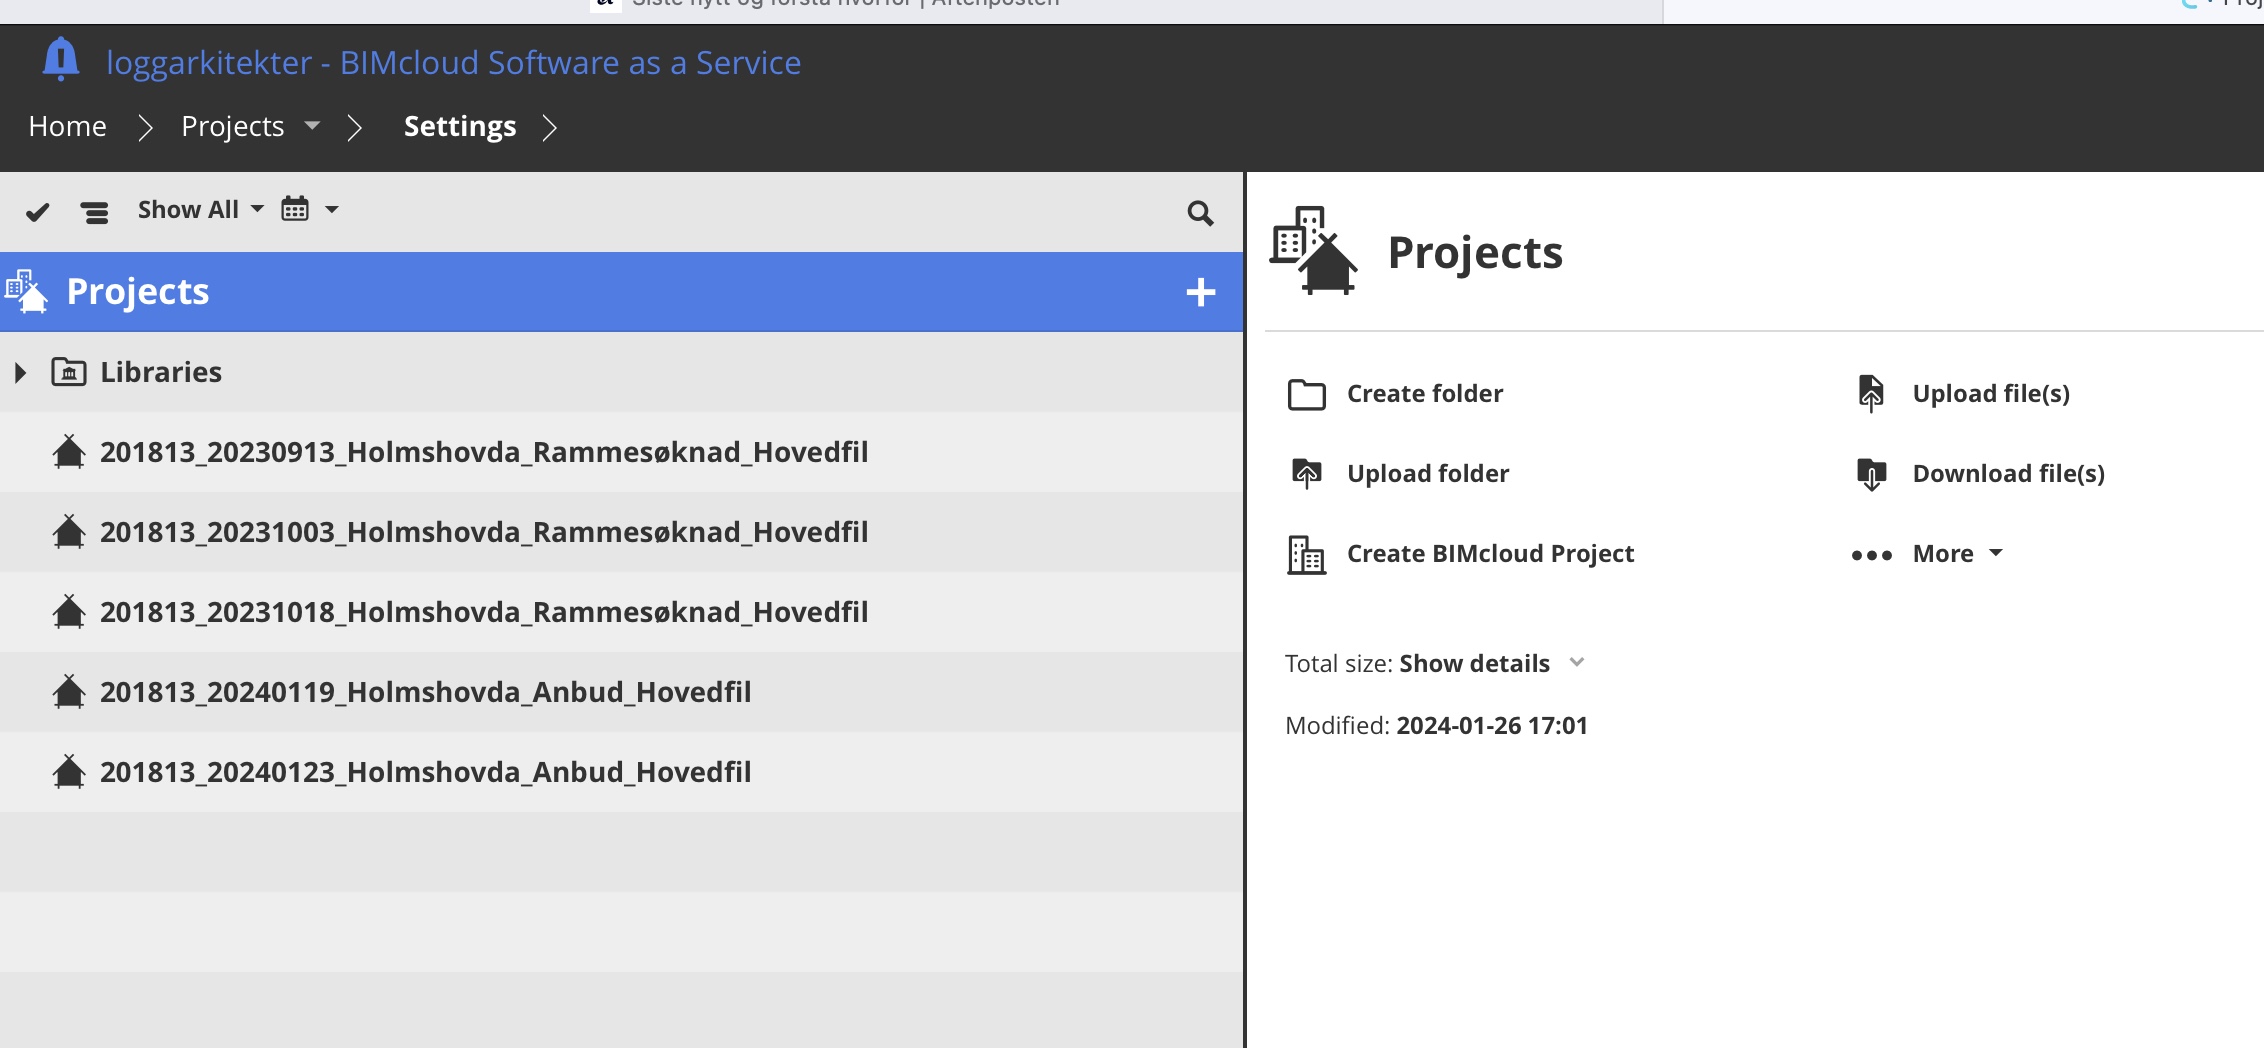Click the notification bell icon

(x=60, y=59)
